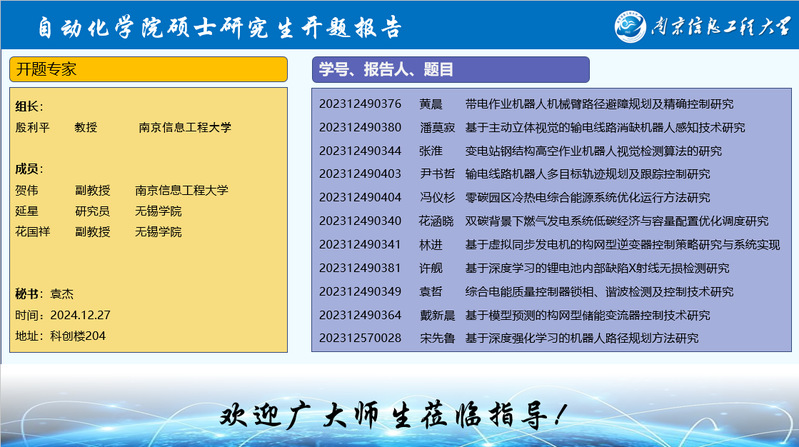This screenshot has width=799, height=447.
Task: Click 张淮's topic on substation visual detection
Action: pyautogui.click(x=593, y=151)
